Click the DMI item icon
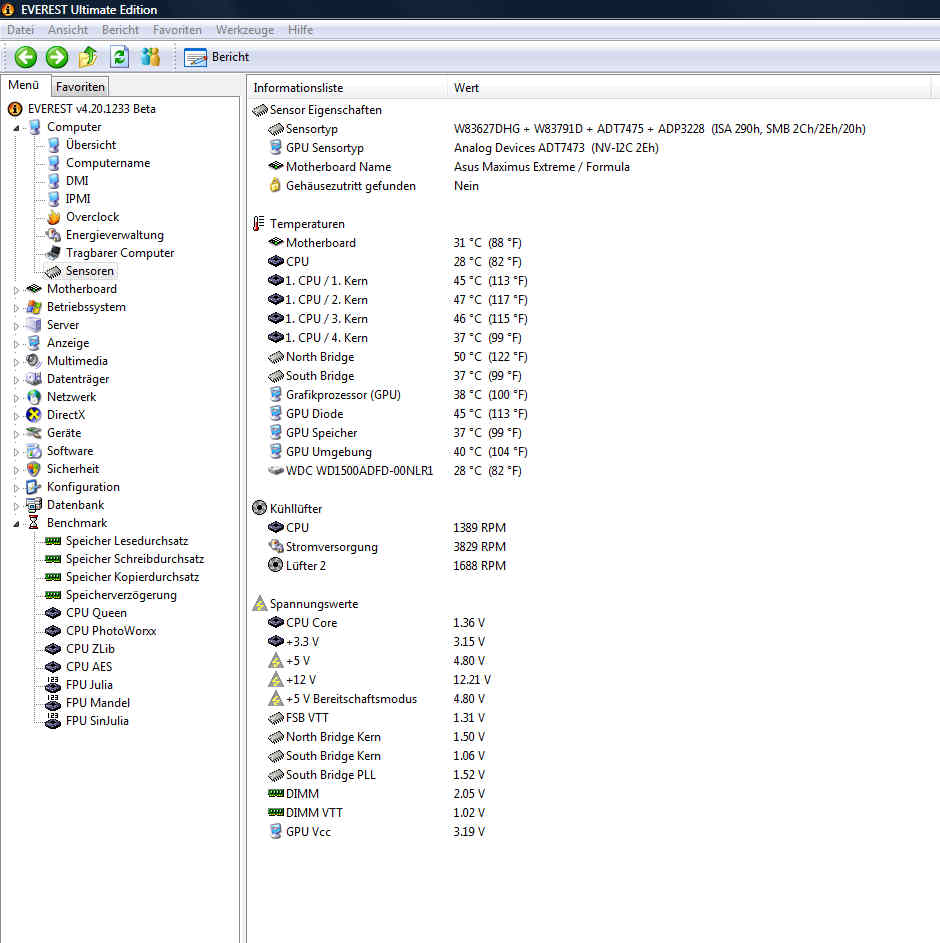 54,181
